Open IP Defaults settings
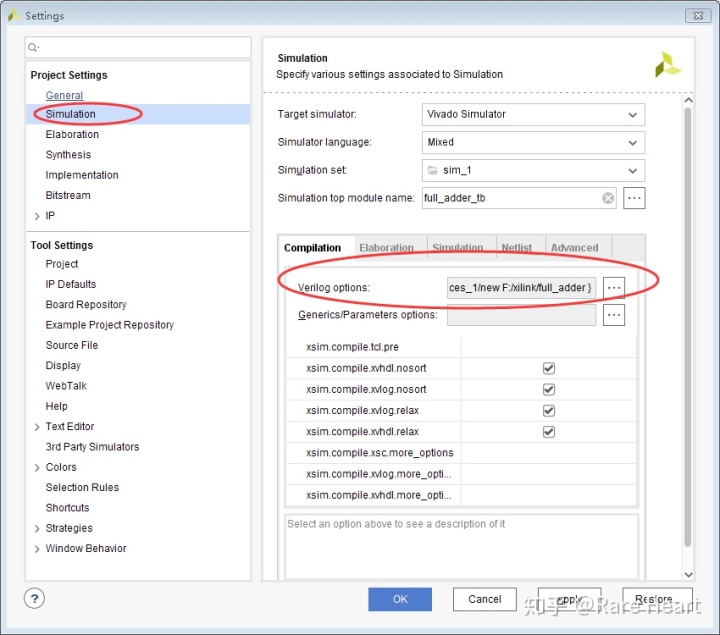This screenshot has width=720, height=635. point(71,284)
